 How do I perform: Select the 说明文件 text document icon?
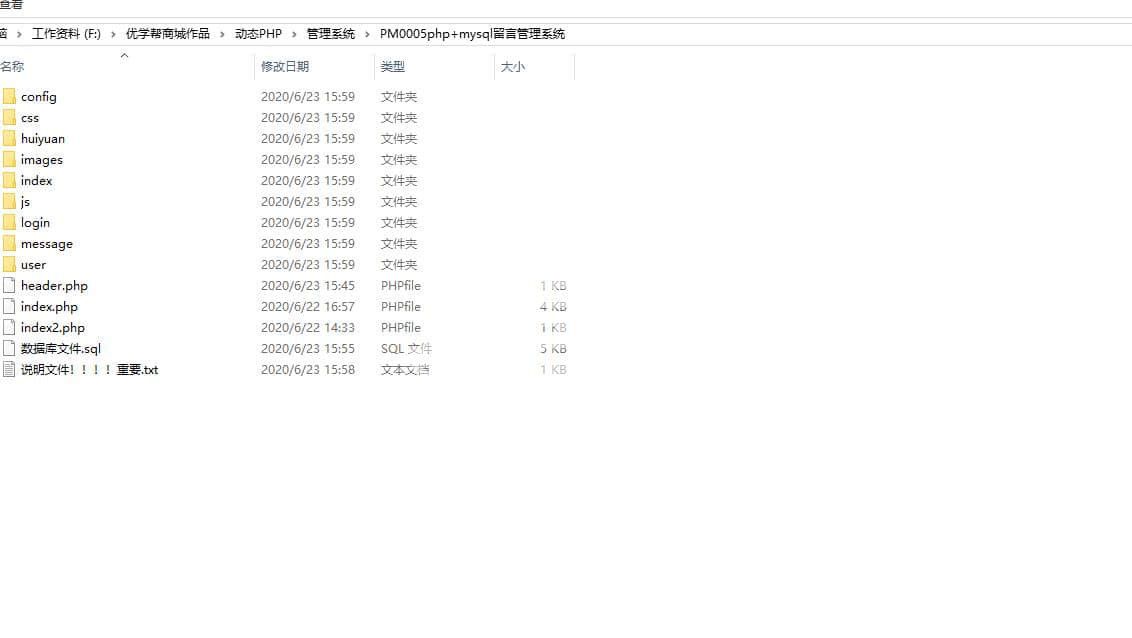click(9, 370)
